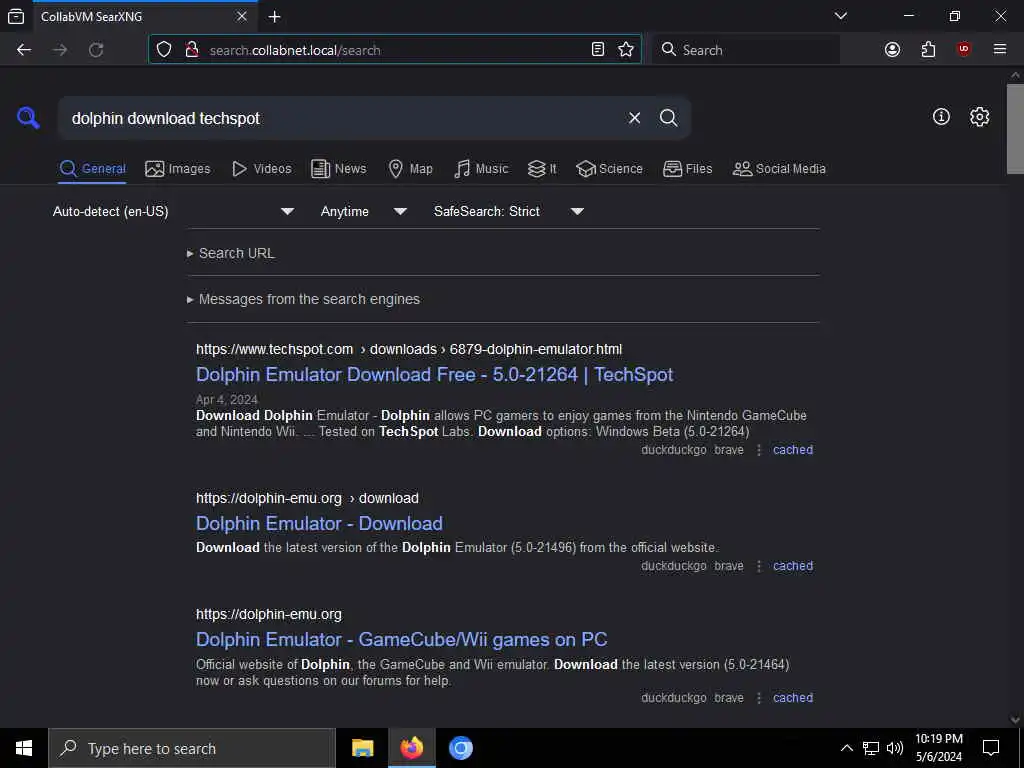Open the tracking protection shield icon
Viewport: 1024px width, 768px height.
tap(164, 50)
